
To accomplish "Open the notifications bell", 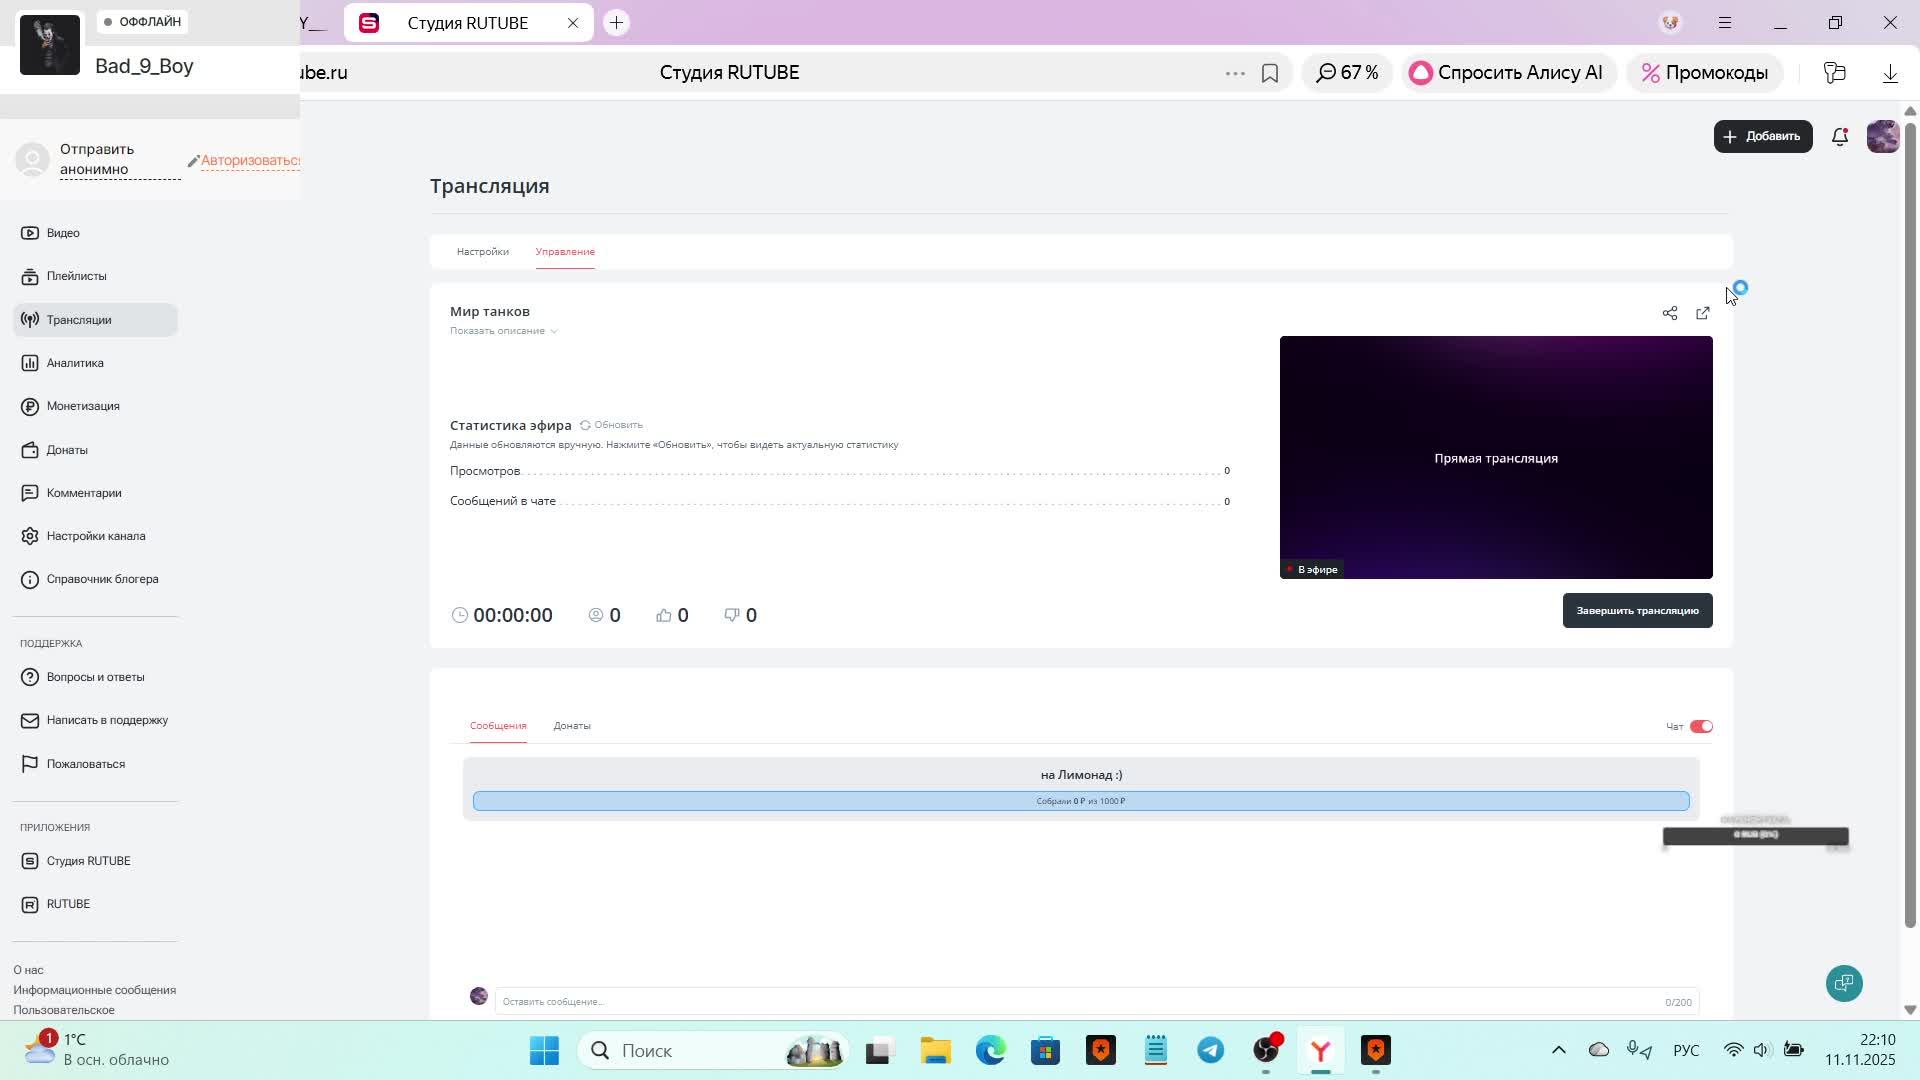I will (1839, 137).
